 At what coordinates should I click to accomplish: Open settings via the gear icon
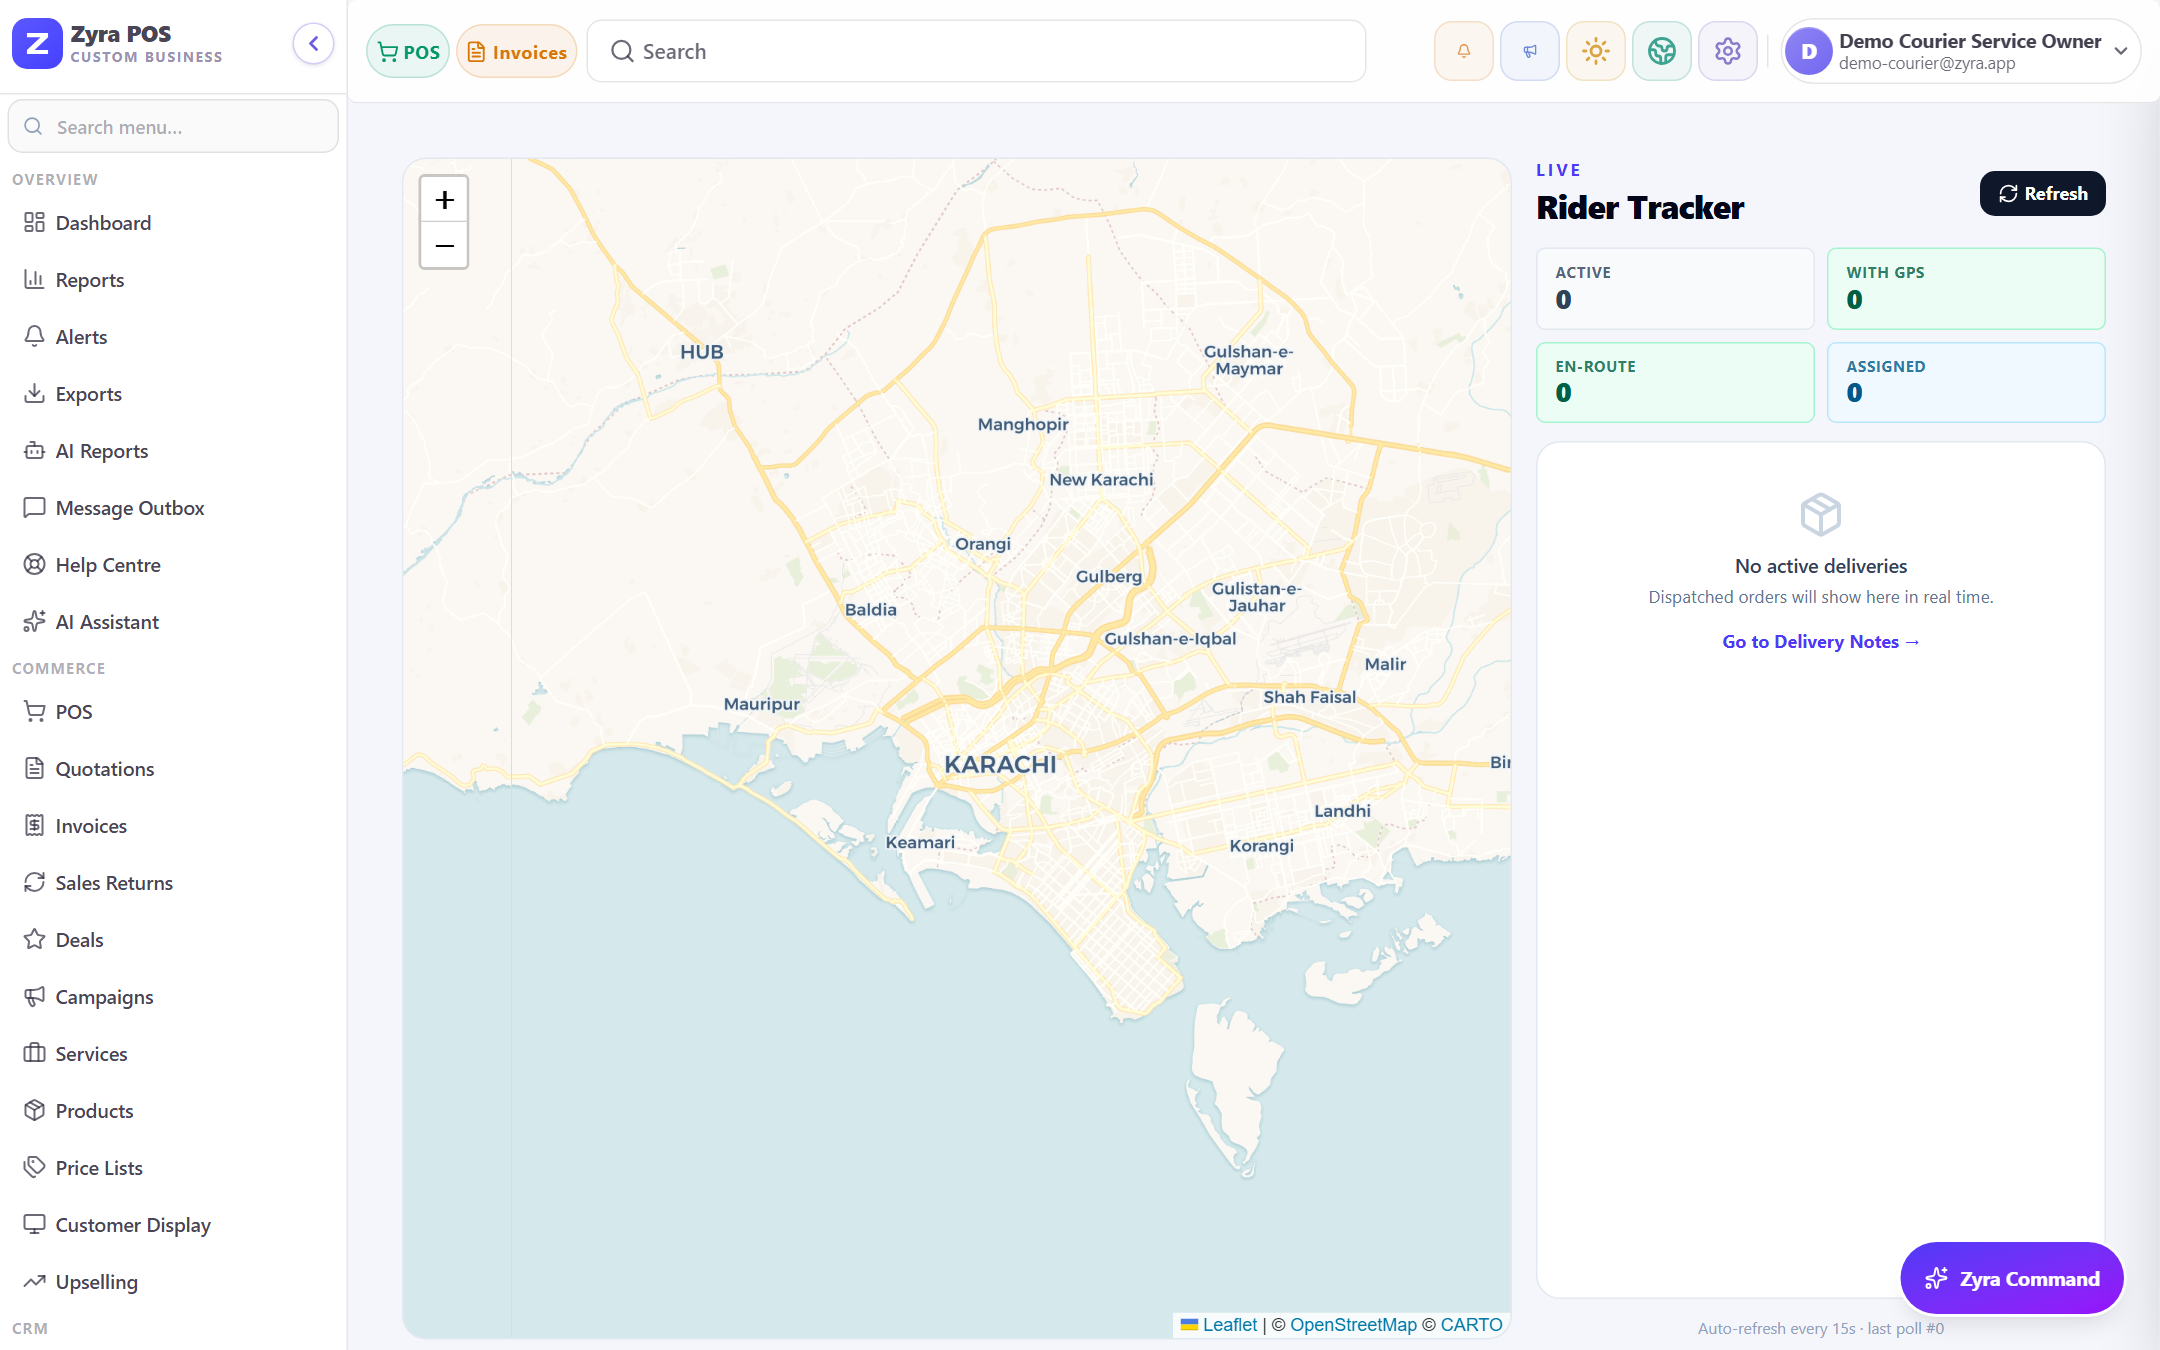[1727, 51]
